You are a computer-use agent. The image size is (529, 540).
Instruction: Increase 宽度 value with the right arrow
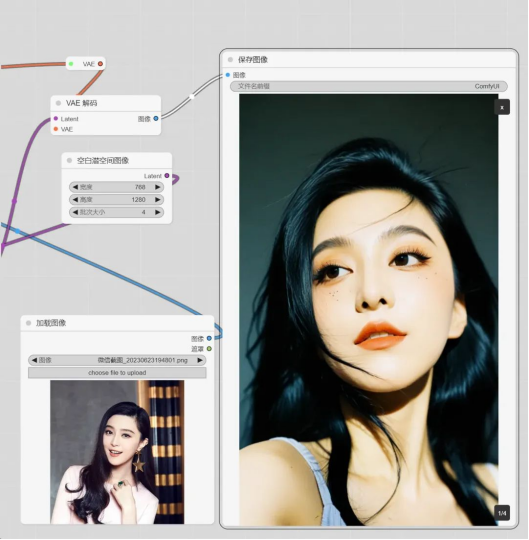tap(158, 187)
